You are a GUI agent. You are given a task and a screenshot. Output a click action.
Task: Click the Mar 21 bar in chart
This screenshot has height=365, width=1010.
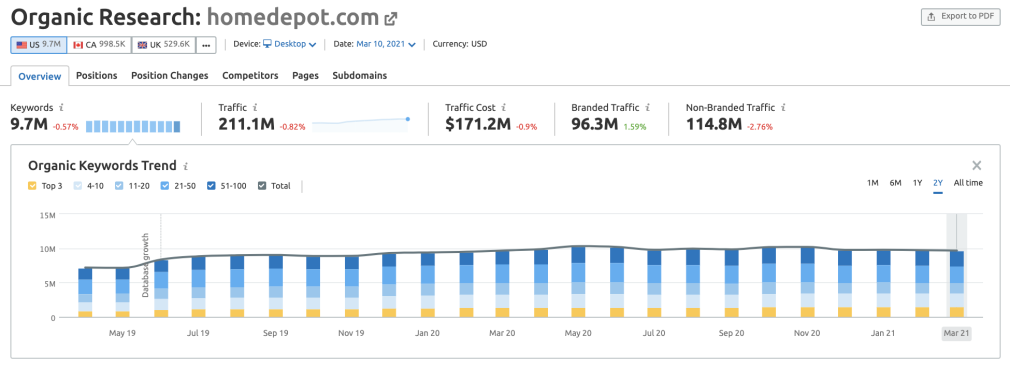click(x=957, y=284)
